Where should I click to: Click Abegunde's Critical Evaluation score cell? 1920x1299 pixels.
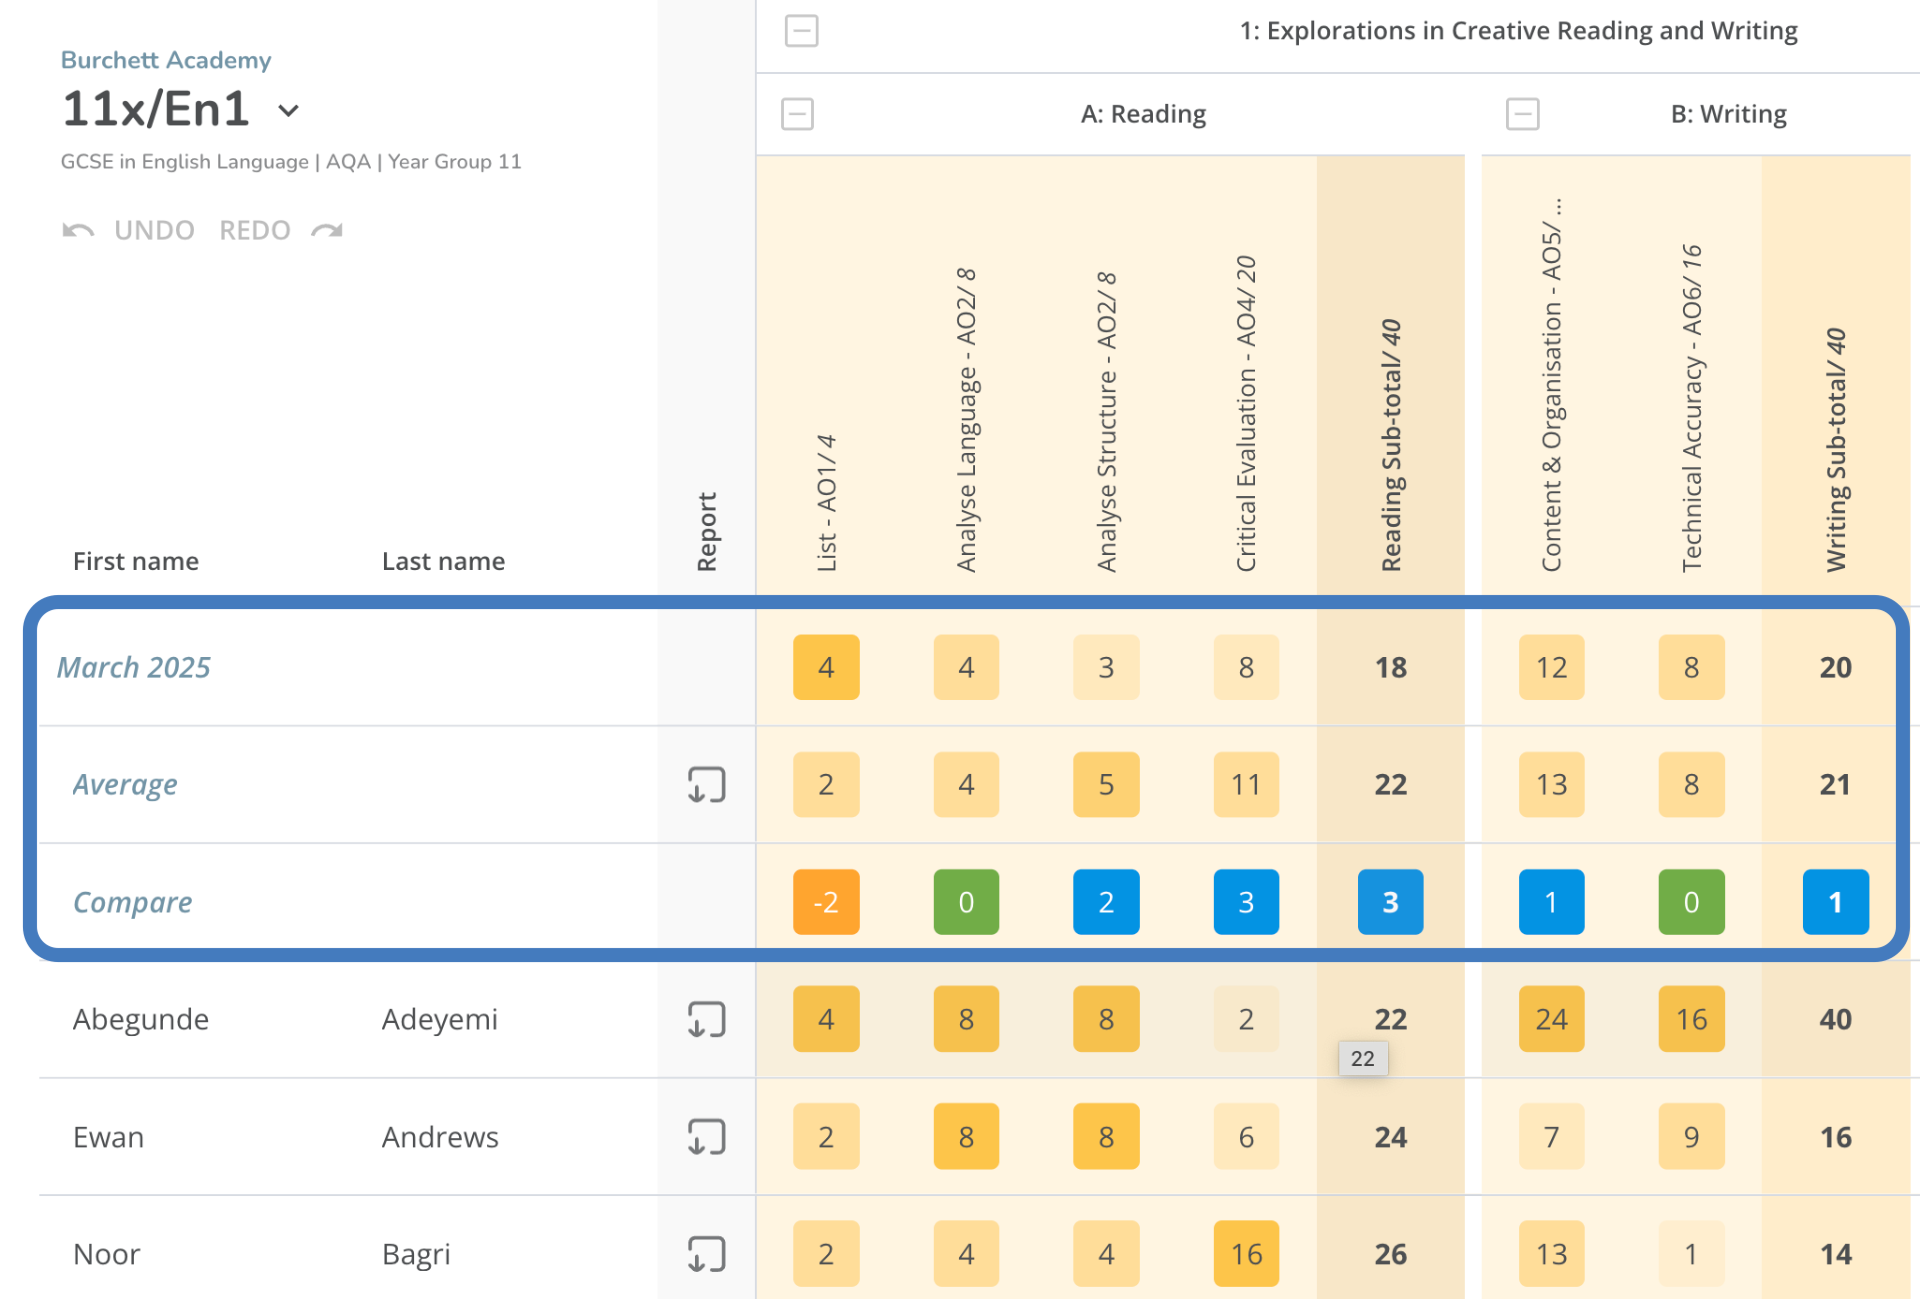pos(1246,1020)
